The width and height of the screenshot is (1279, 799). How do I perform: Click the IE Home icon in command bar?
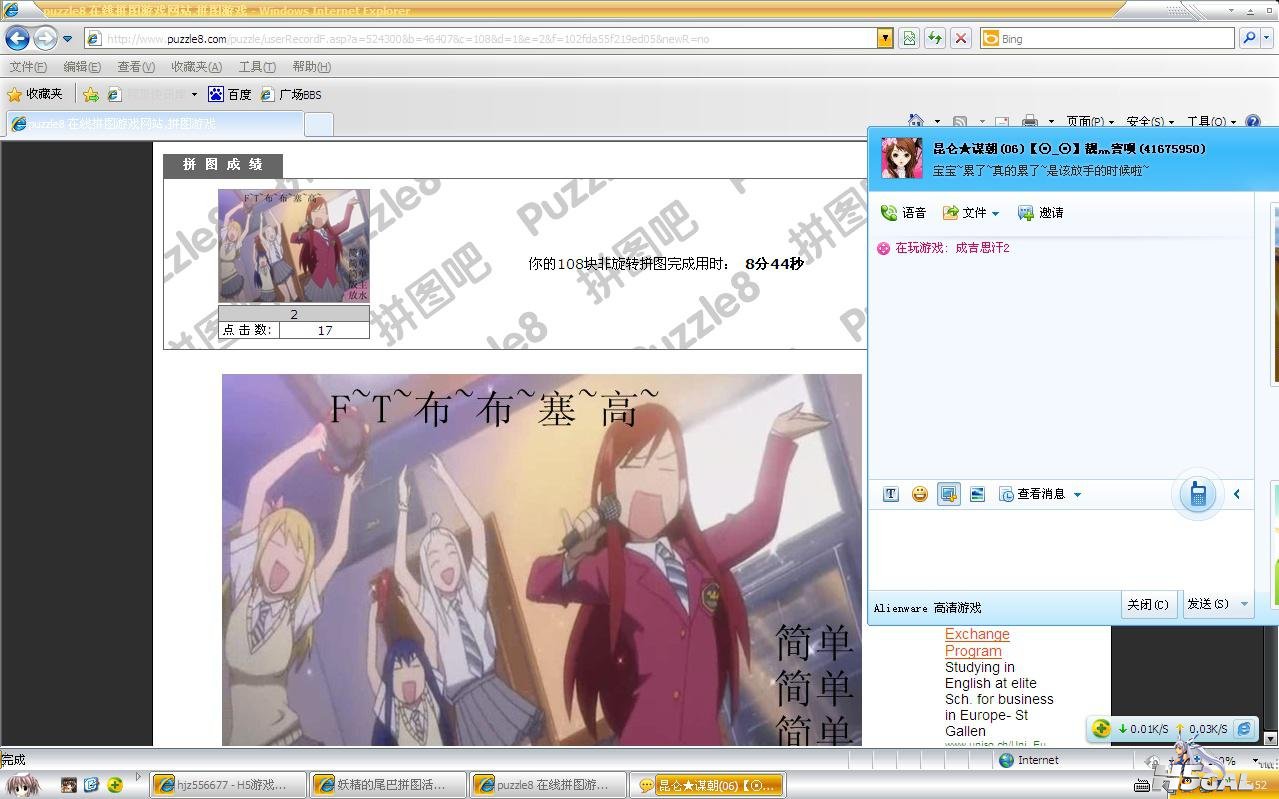click(x=916, y=122)
